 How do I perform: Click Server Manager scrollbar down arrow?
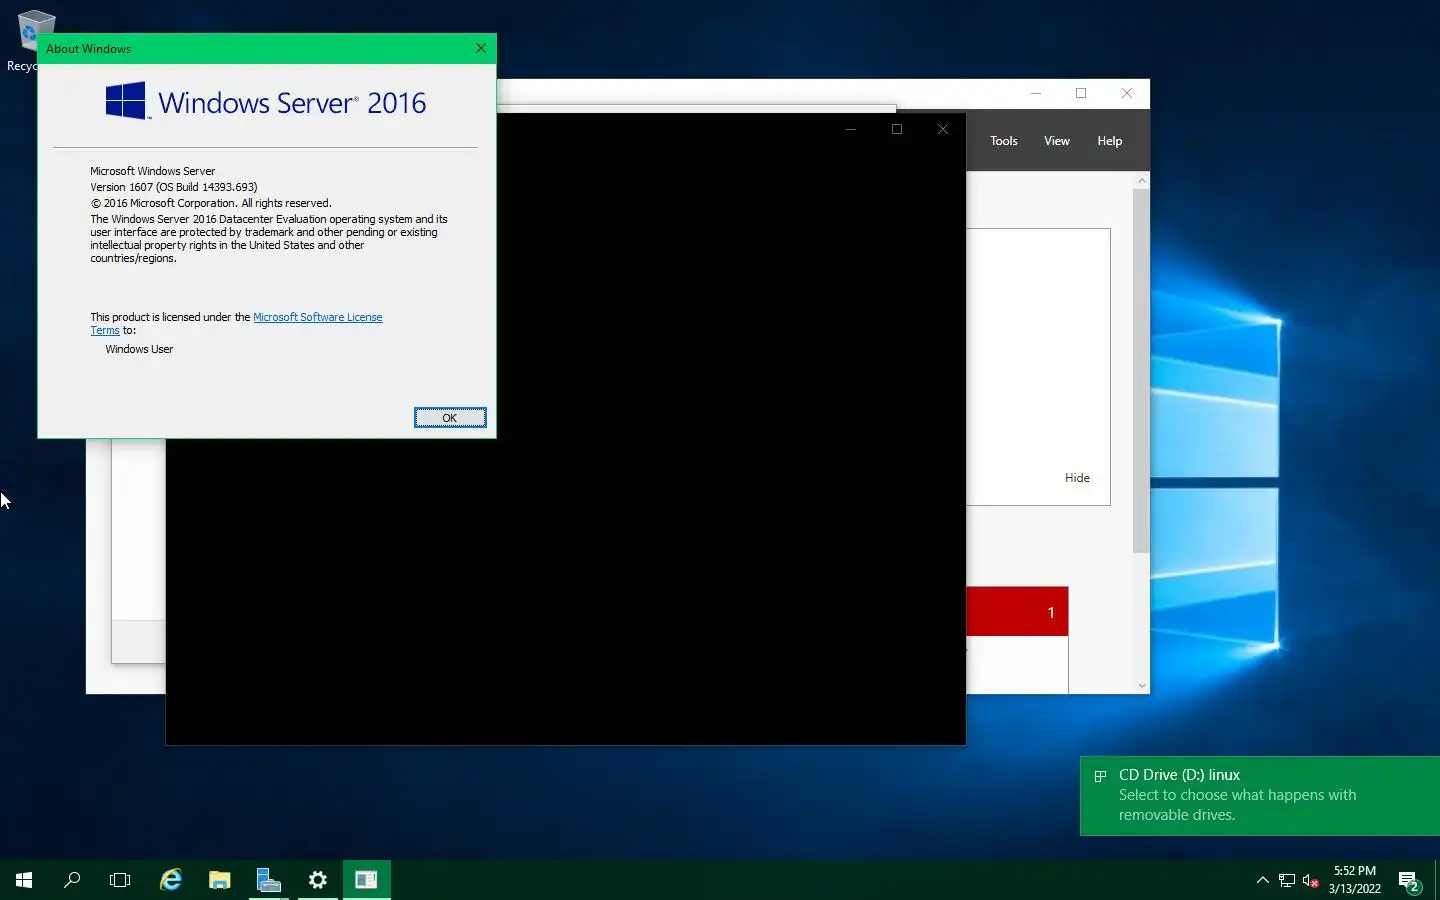click(1142, 685)
